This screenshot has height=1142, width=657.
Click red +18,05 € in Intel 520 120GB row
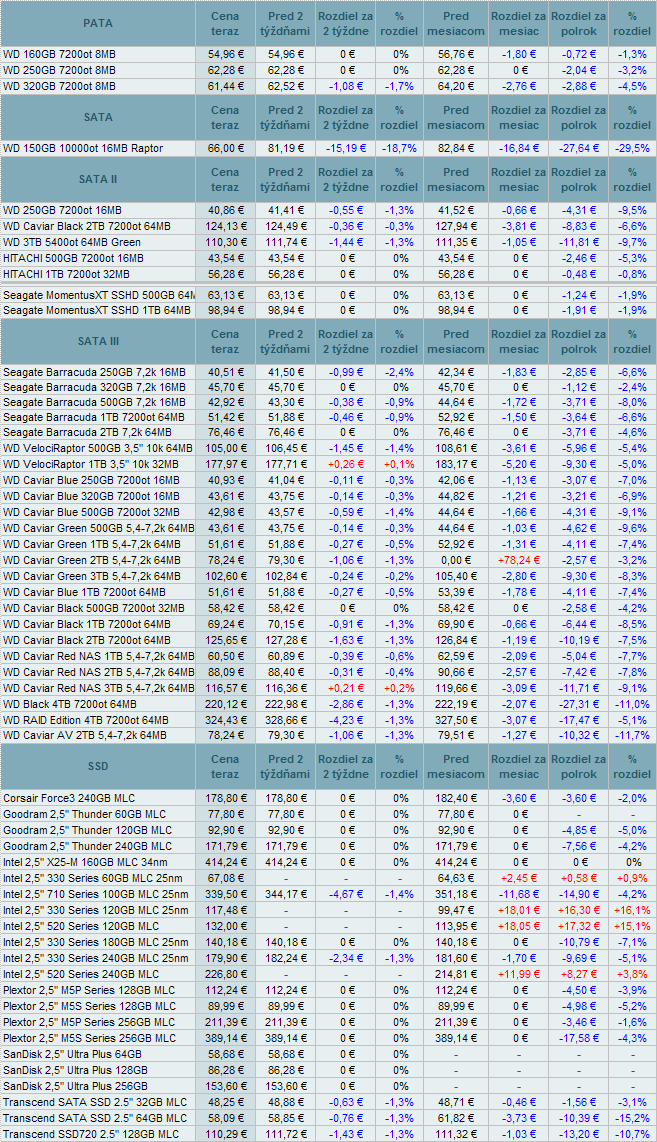point(517,927)
